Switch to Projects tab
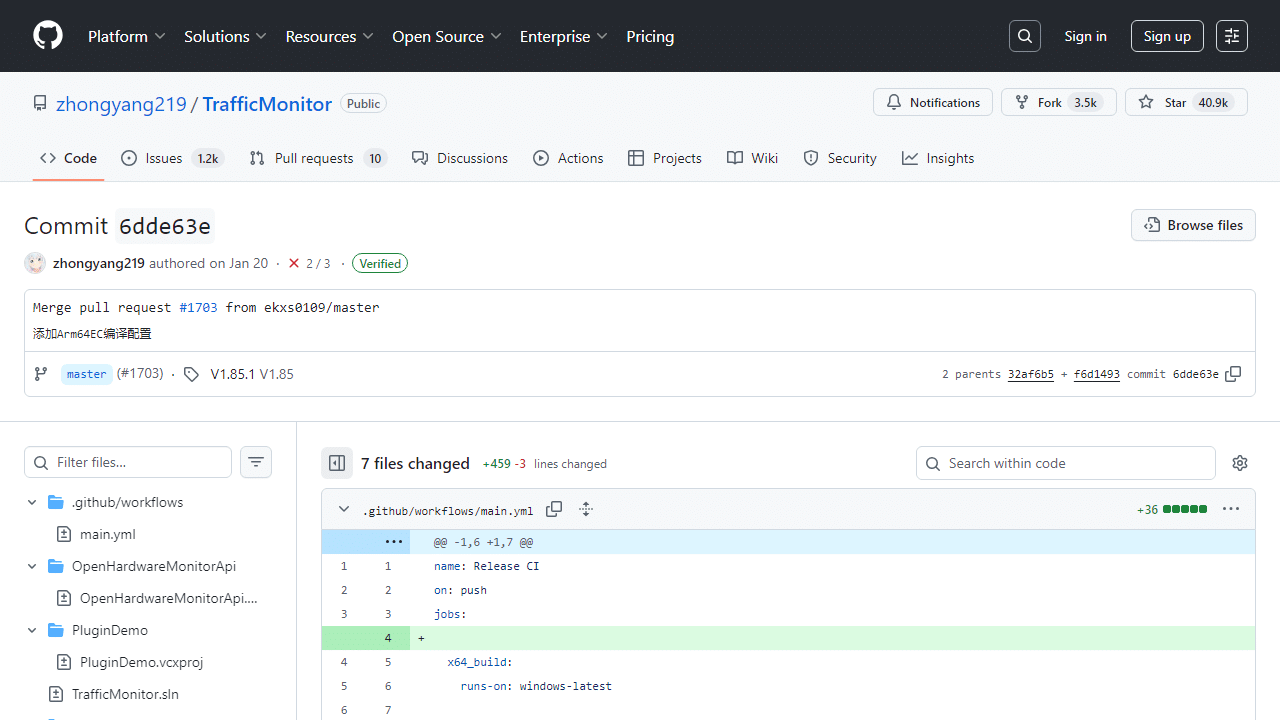1280x720 pixels. point(665,158)
